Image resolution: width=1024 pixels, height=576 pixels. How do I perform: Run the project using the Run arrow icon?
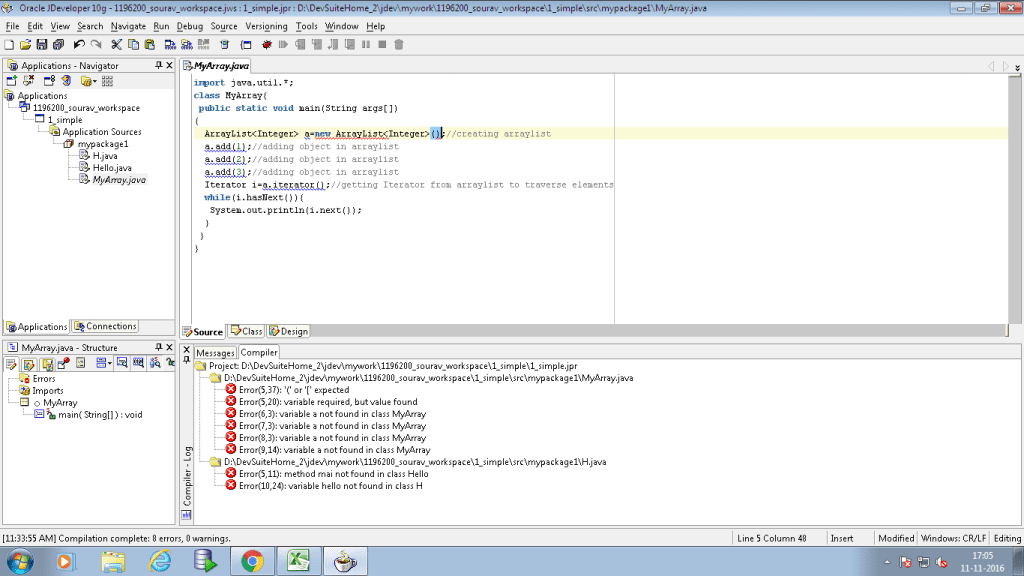[283, 44]
